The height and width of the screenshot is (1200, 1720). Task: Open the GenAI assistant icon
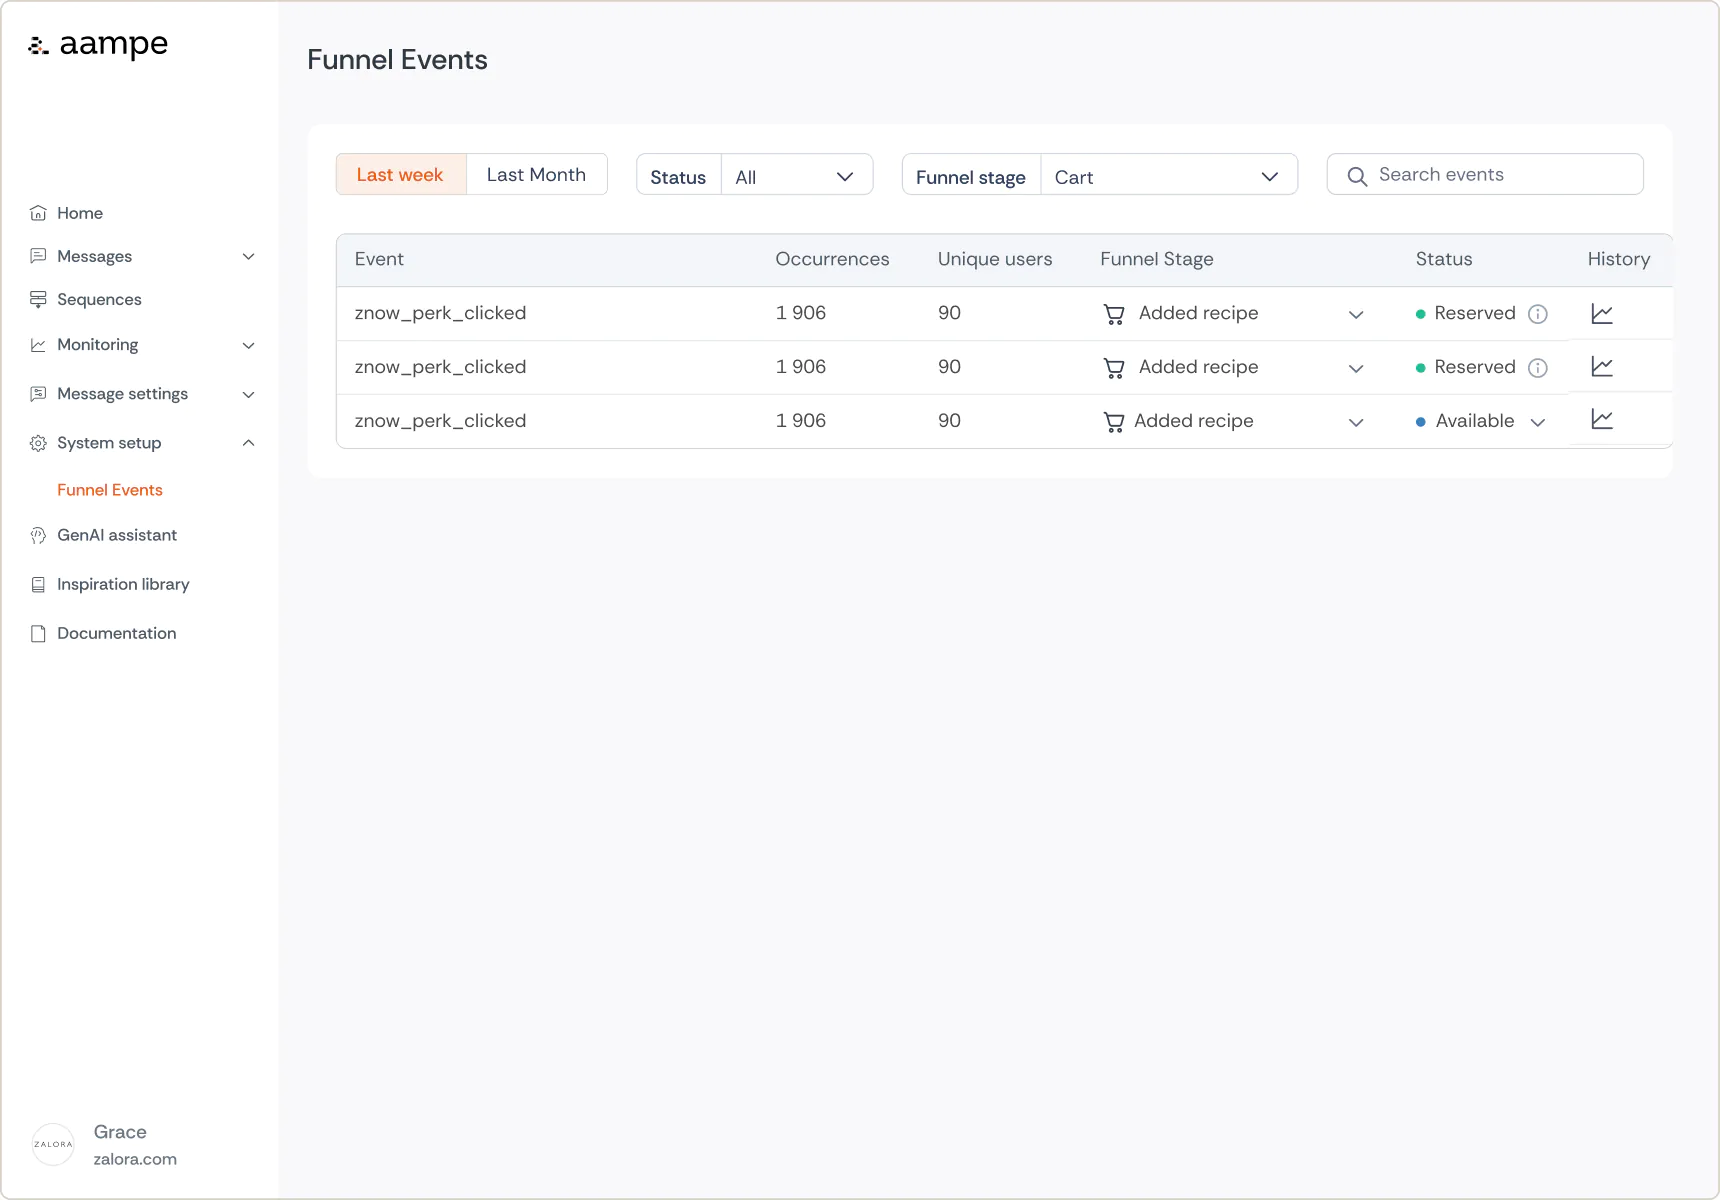click(38, 535)
